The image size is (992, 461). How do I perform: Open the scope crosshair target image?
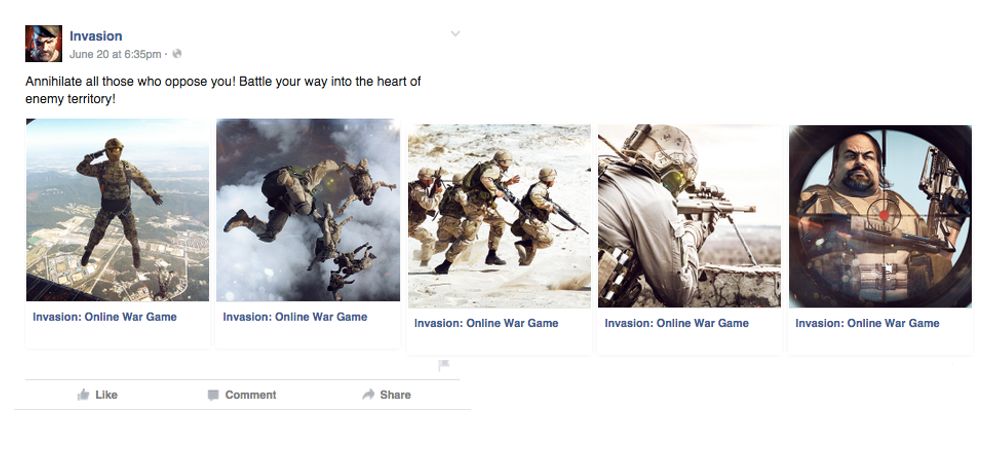tap(880, 216)
